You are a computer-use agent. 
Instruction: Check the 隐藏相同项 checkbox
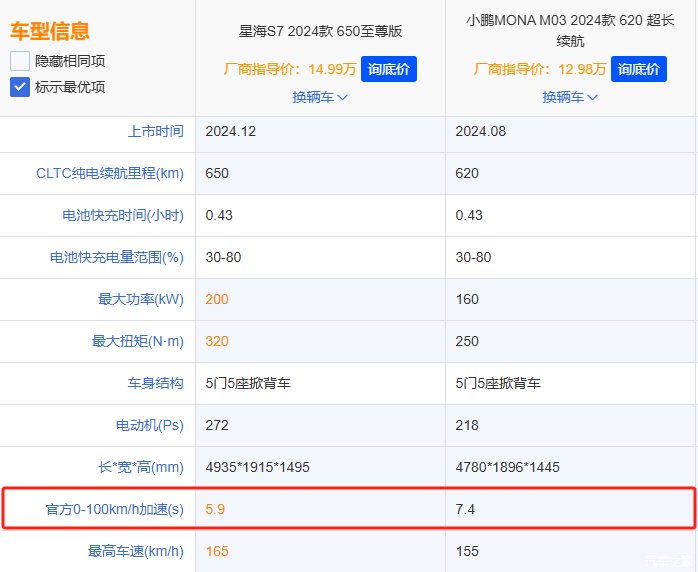(x=20, y=61)
